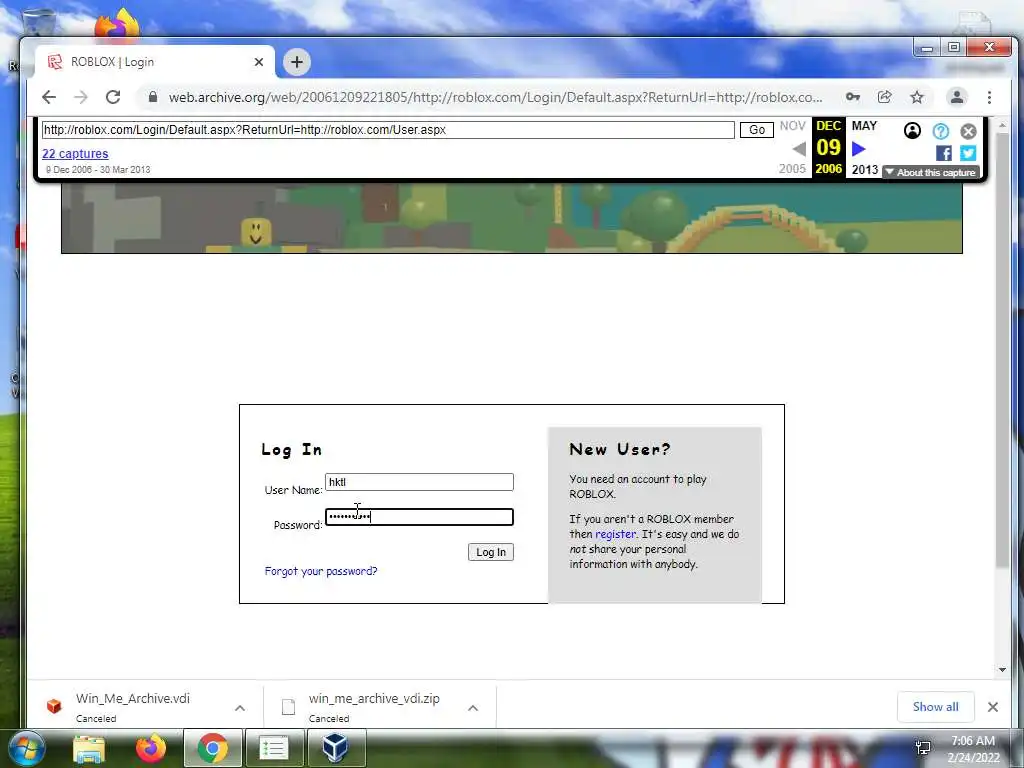Open the register link

coord(615,534)
